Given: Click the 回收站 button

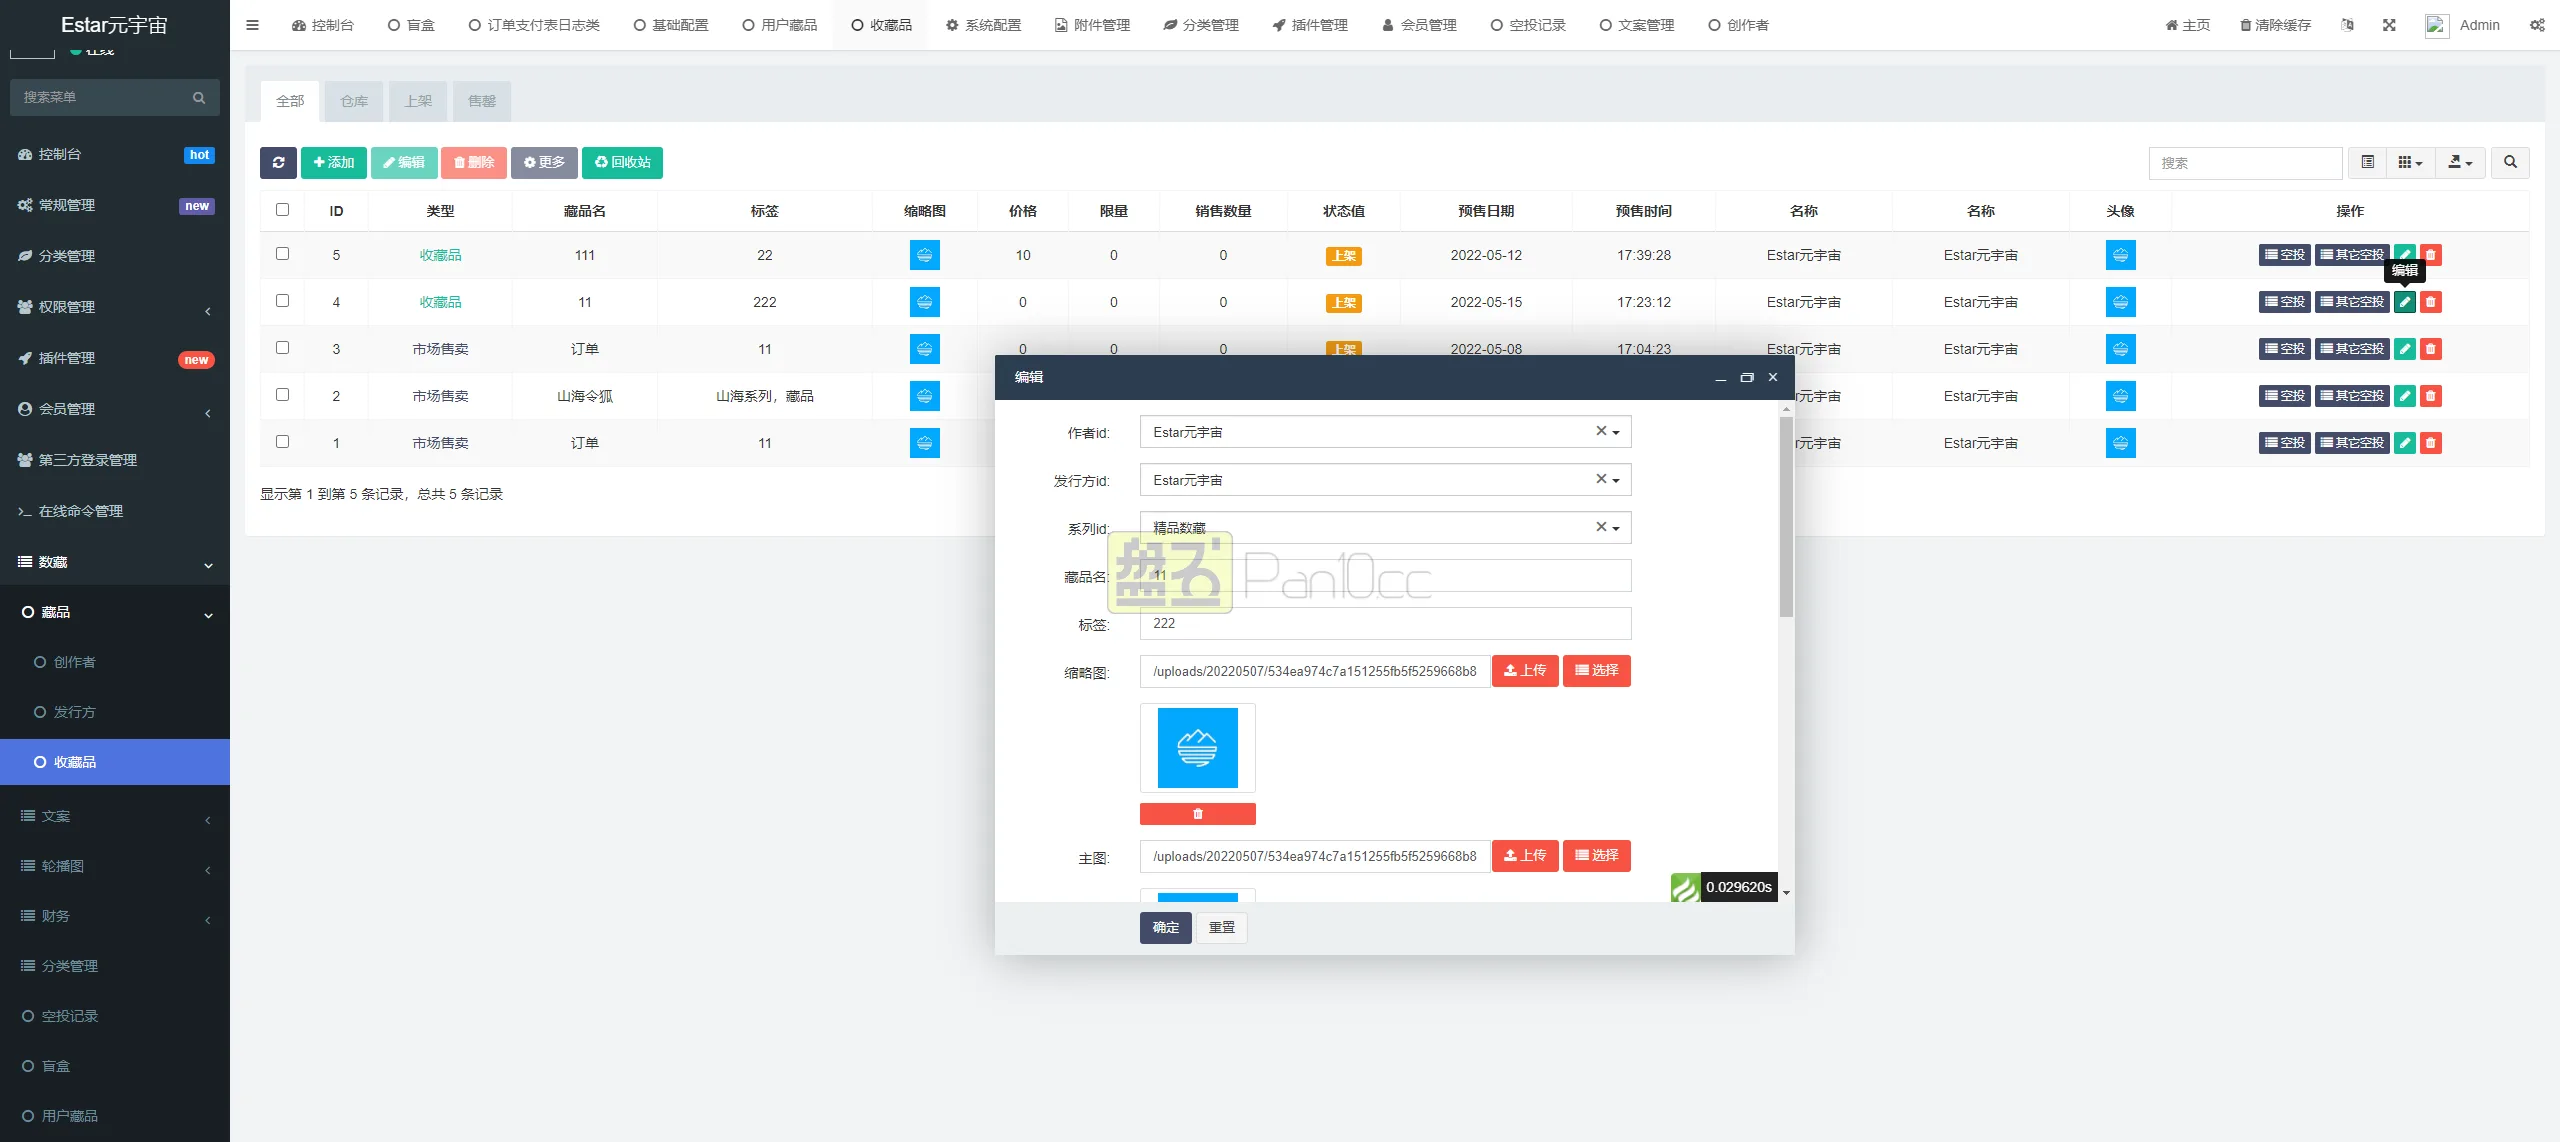Looking at the screenshot, I should coord(622,162).
